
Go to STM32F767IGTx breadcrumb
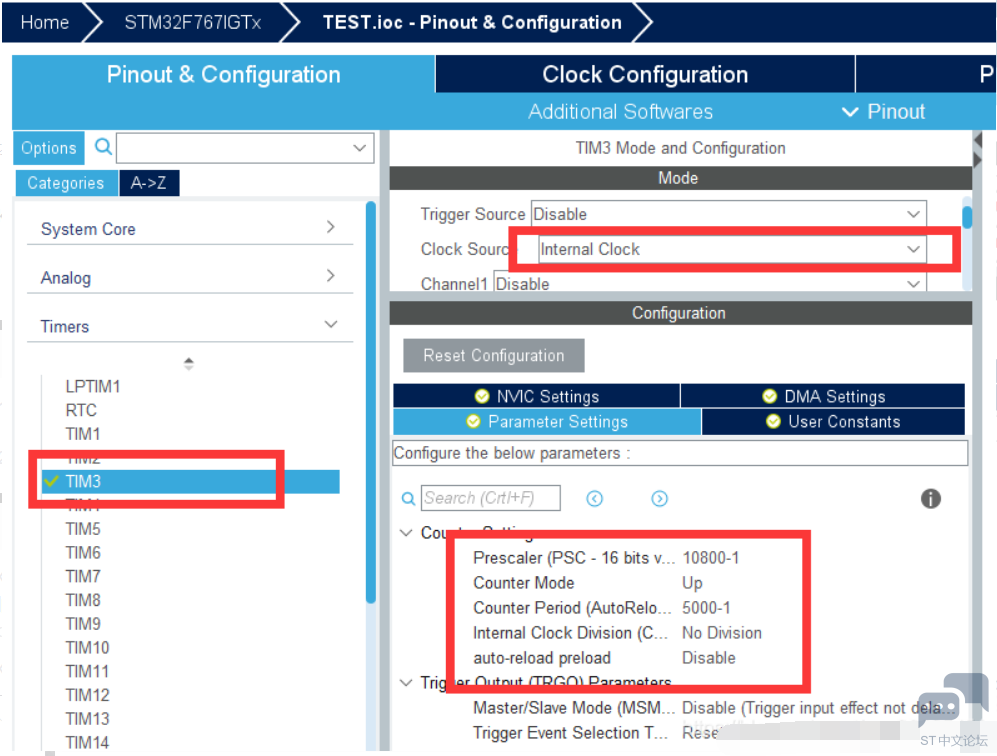(x=192, y=22)
